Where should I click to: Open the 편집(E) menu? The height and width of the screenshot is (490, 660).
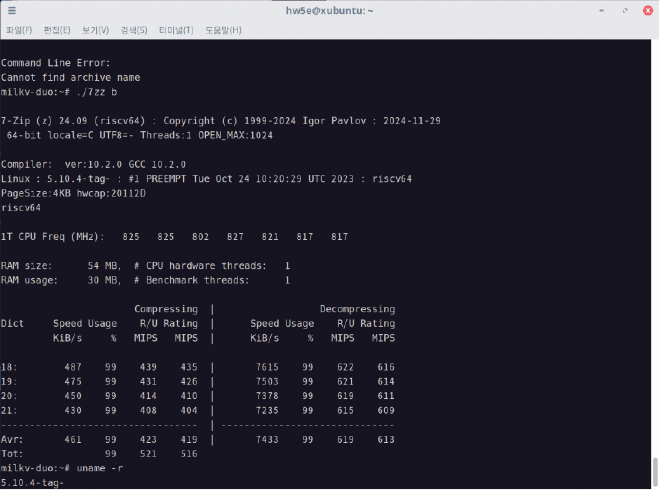[x=58, y=30]
